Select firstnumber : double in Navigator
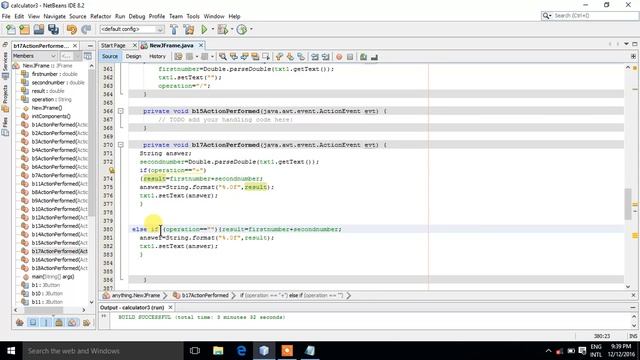Viewport: 640px width, 360px height. point(55,74)
